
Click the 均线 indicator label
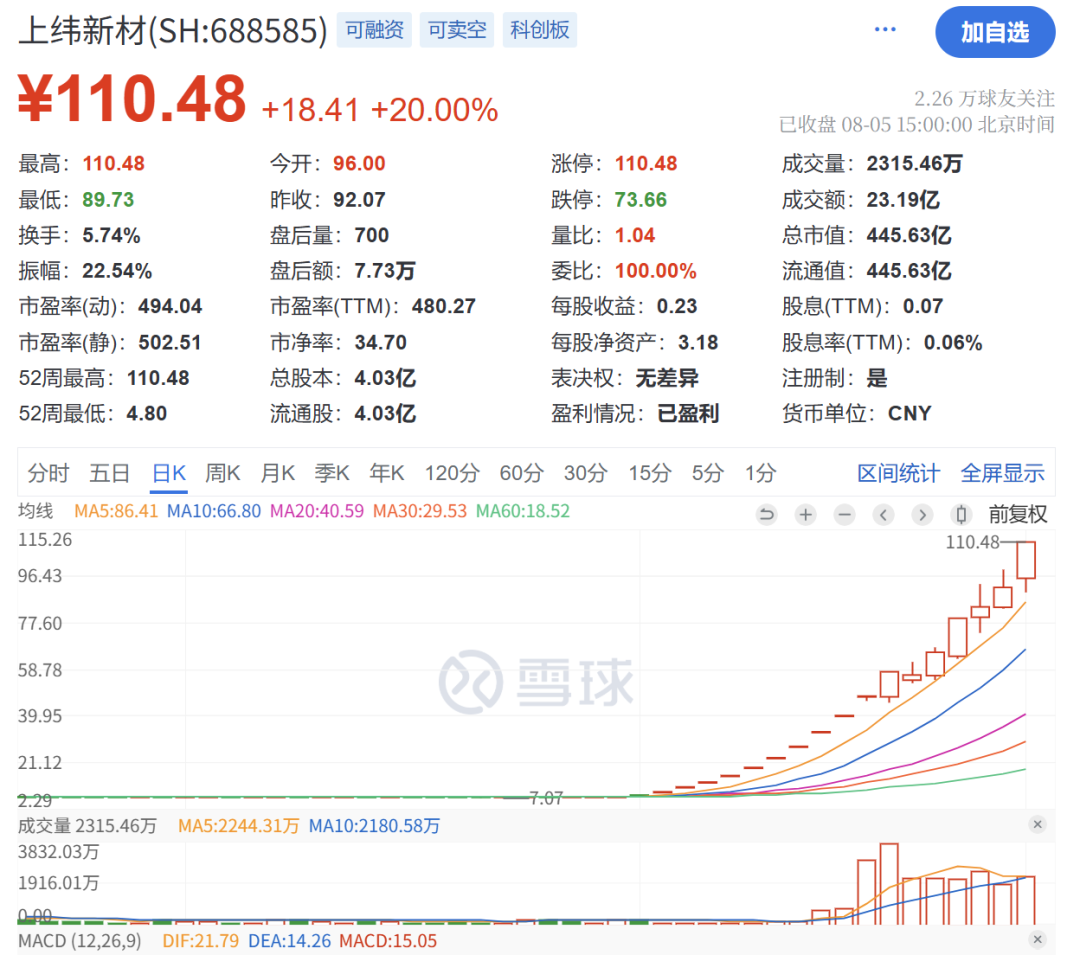coord(35,512)
